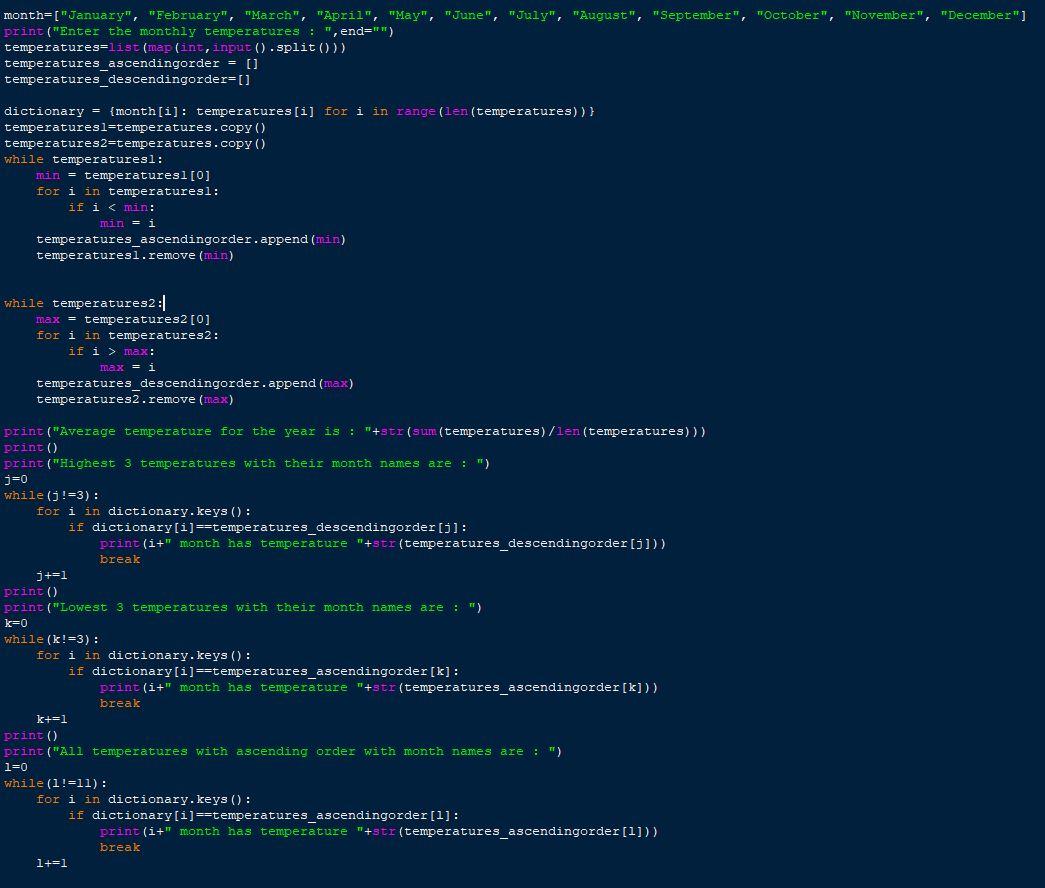Click the temperatures_descendingorder.append(max) line
Viewport: 1045px width, 888px height.
tap(195, 383)
